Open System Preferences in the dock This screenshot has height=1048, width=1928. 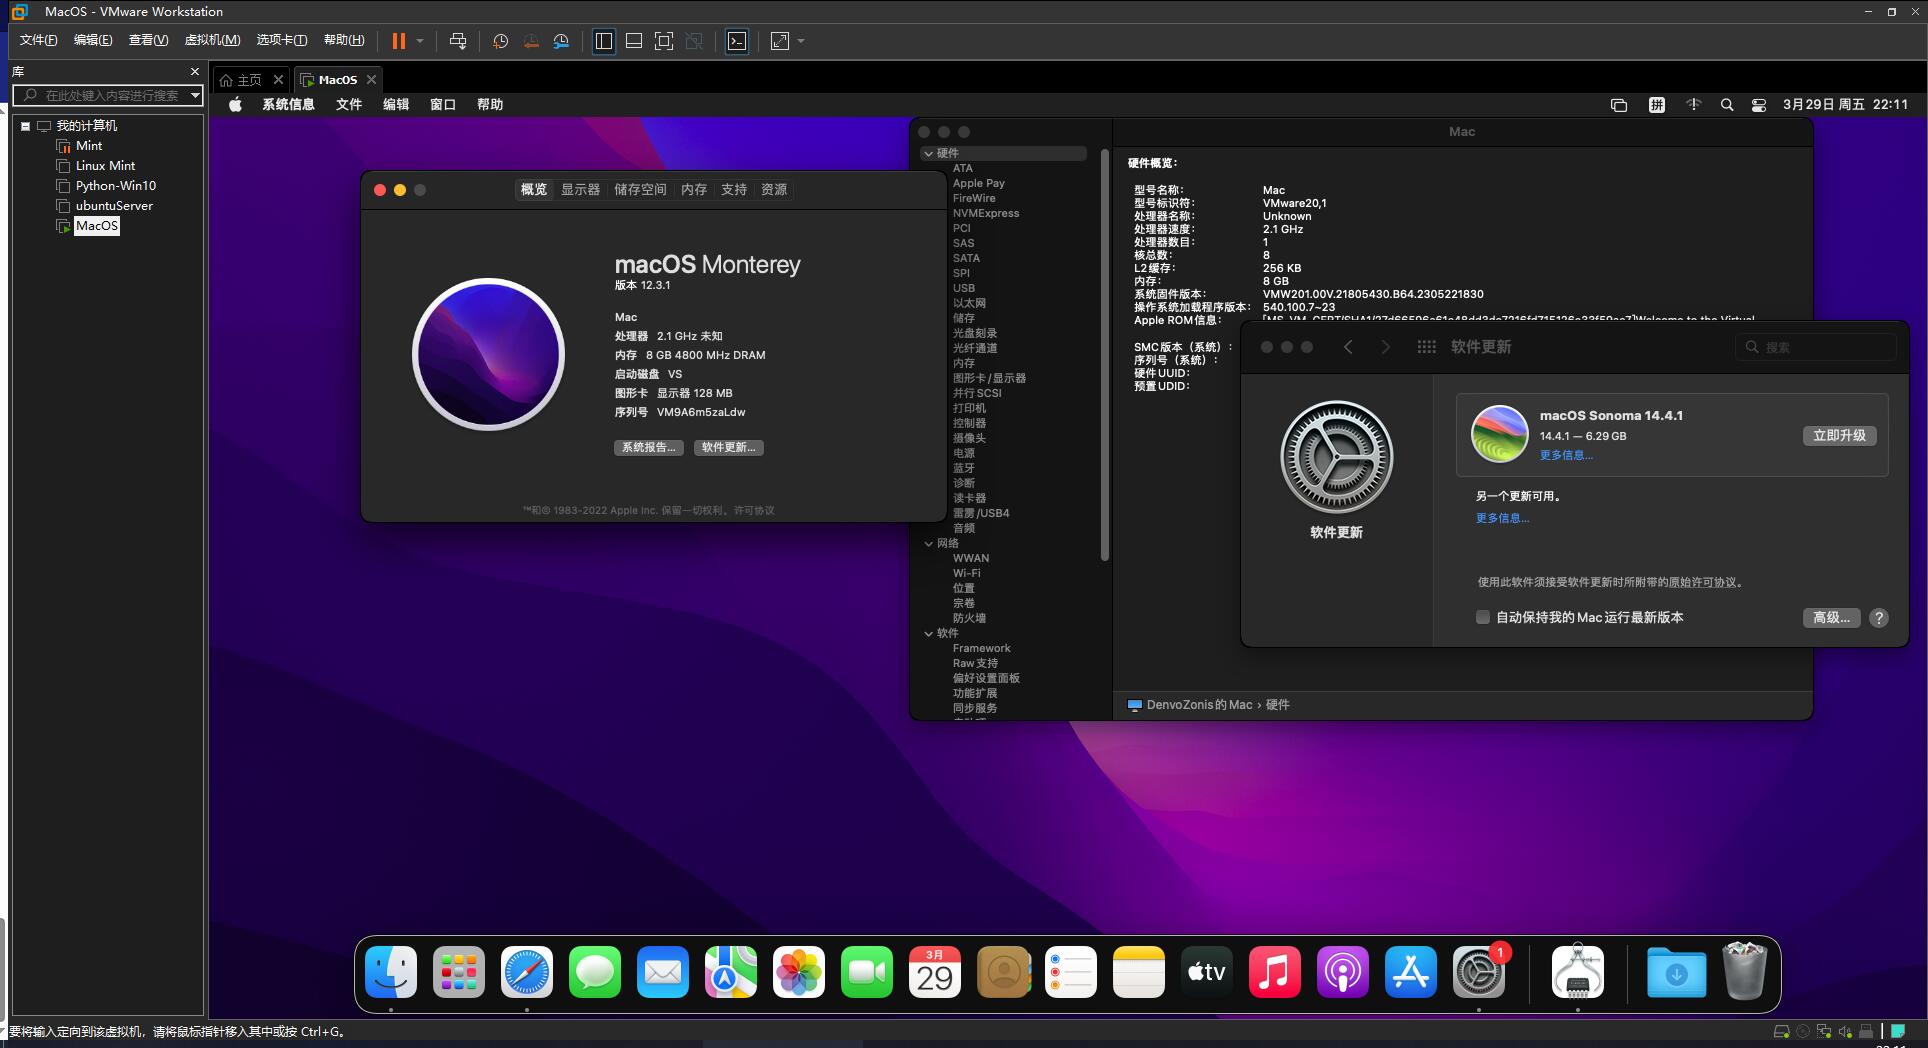[1478, 972]
